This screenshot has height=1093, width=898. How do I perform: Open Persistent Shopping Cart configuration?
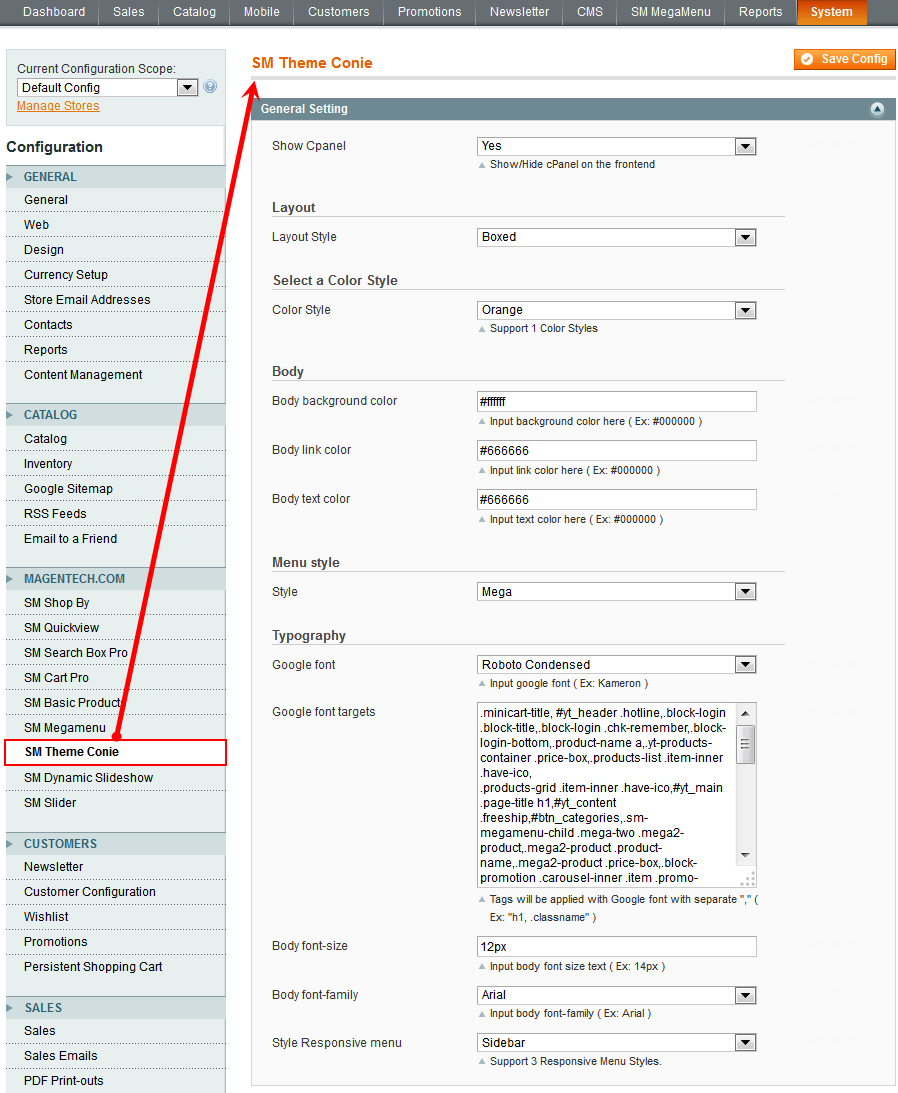point(115,968)
